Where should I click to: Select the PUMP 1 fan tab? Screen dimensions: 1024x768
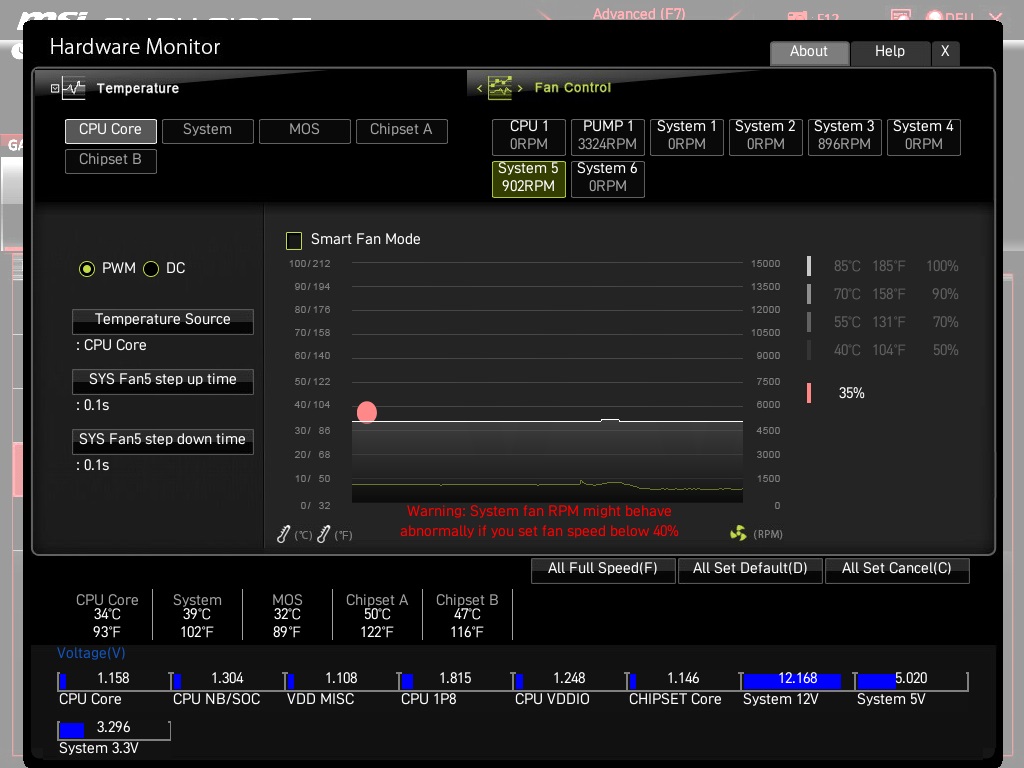pyautogui.click(x=608, y=135)
